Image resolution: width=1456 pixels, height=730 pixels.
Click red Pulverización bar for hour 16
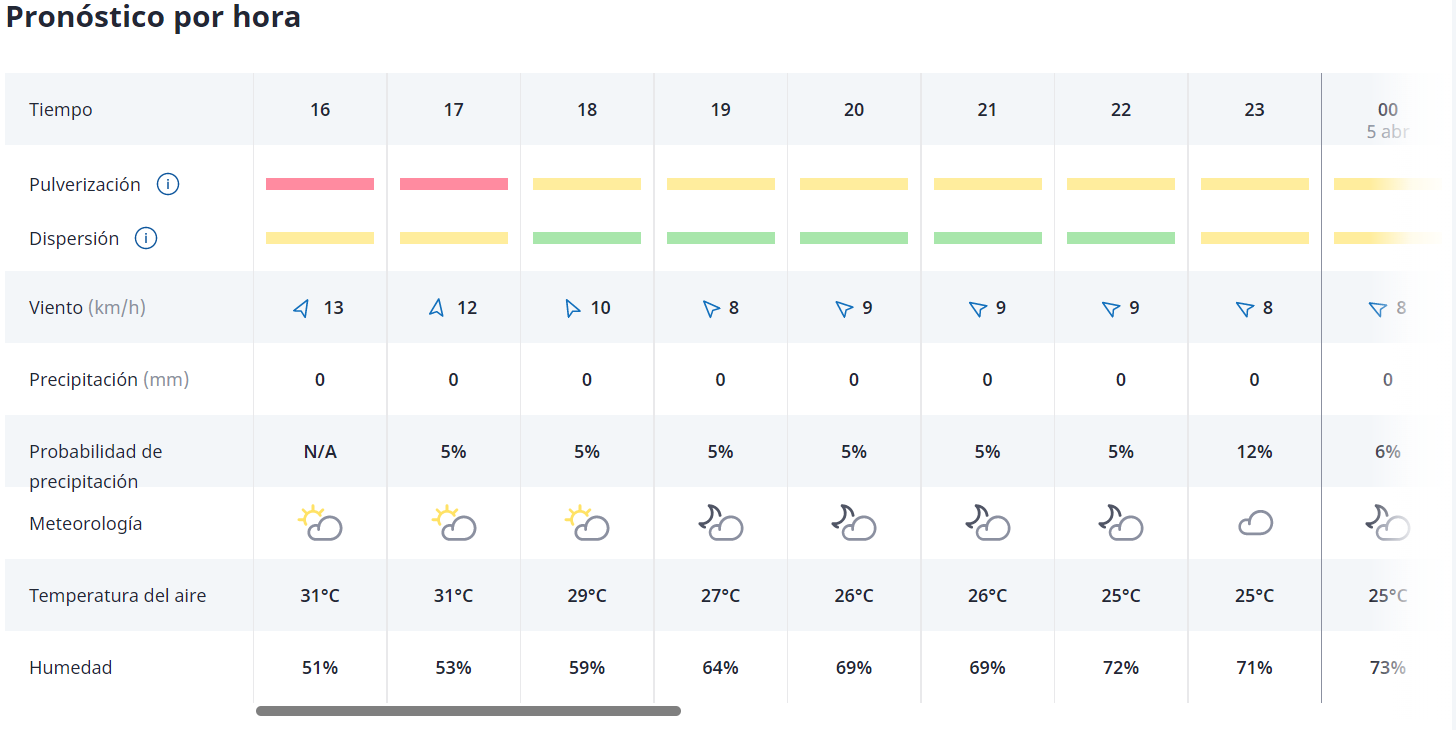tap(320, 184)
